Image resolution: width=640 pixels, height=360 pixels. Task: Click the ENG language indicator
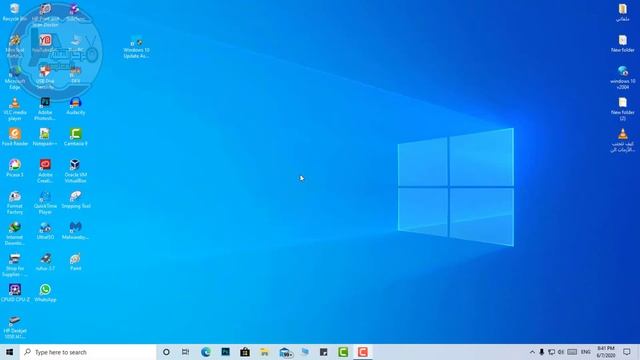pyautogui.click(x=586, y=352)
